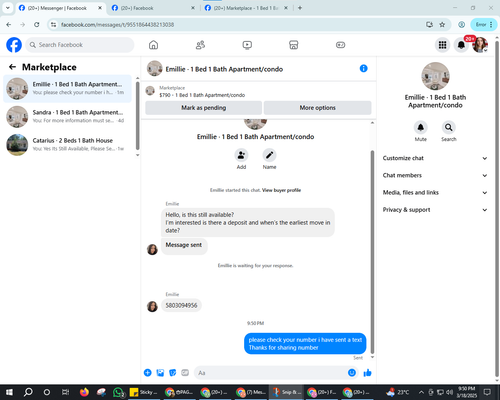Expand Media, files and links section
Image resolution: width=500 pixels, height=400 pixels.
coord(435,192)
